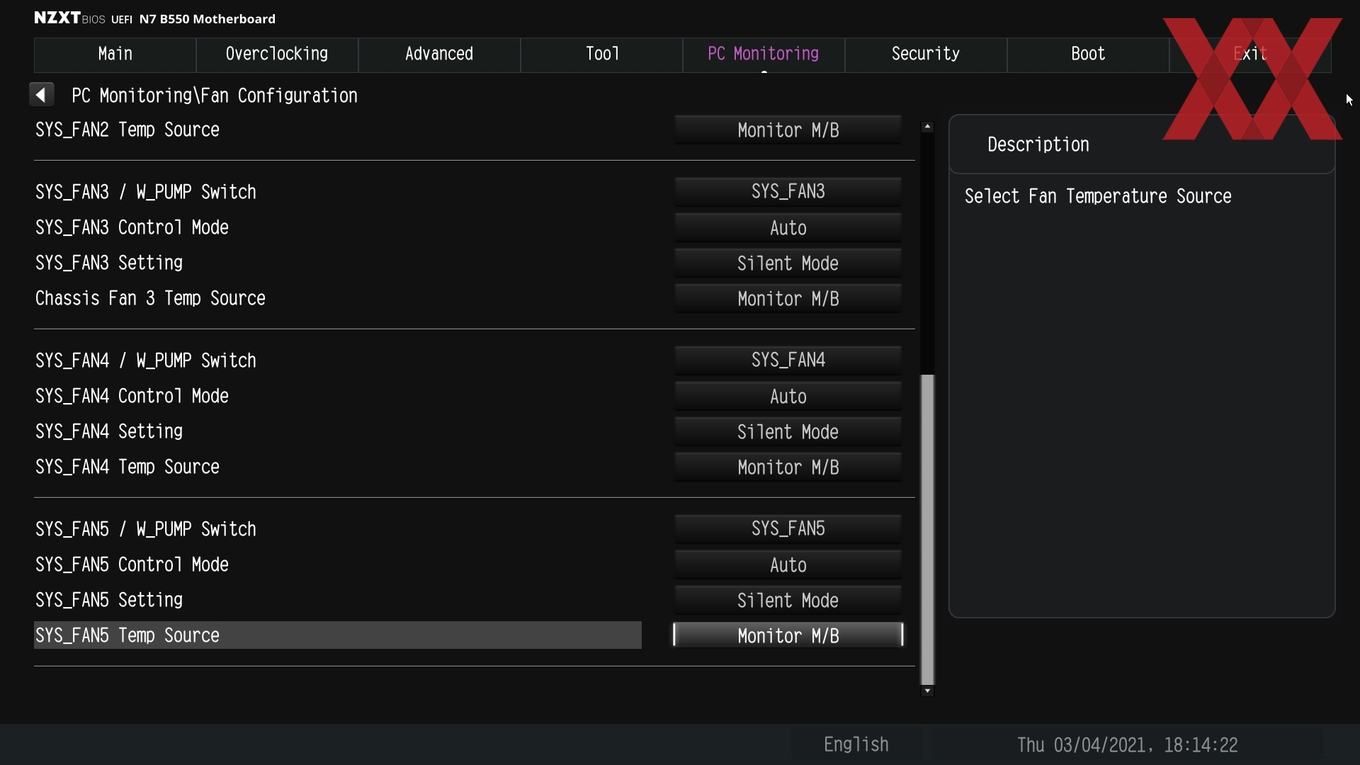This screenshot has height=765, width=1360.
Task: Click the PC Monitoring\Fan Configuration breadcrumb
Action: point(214,95)
